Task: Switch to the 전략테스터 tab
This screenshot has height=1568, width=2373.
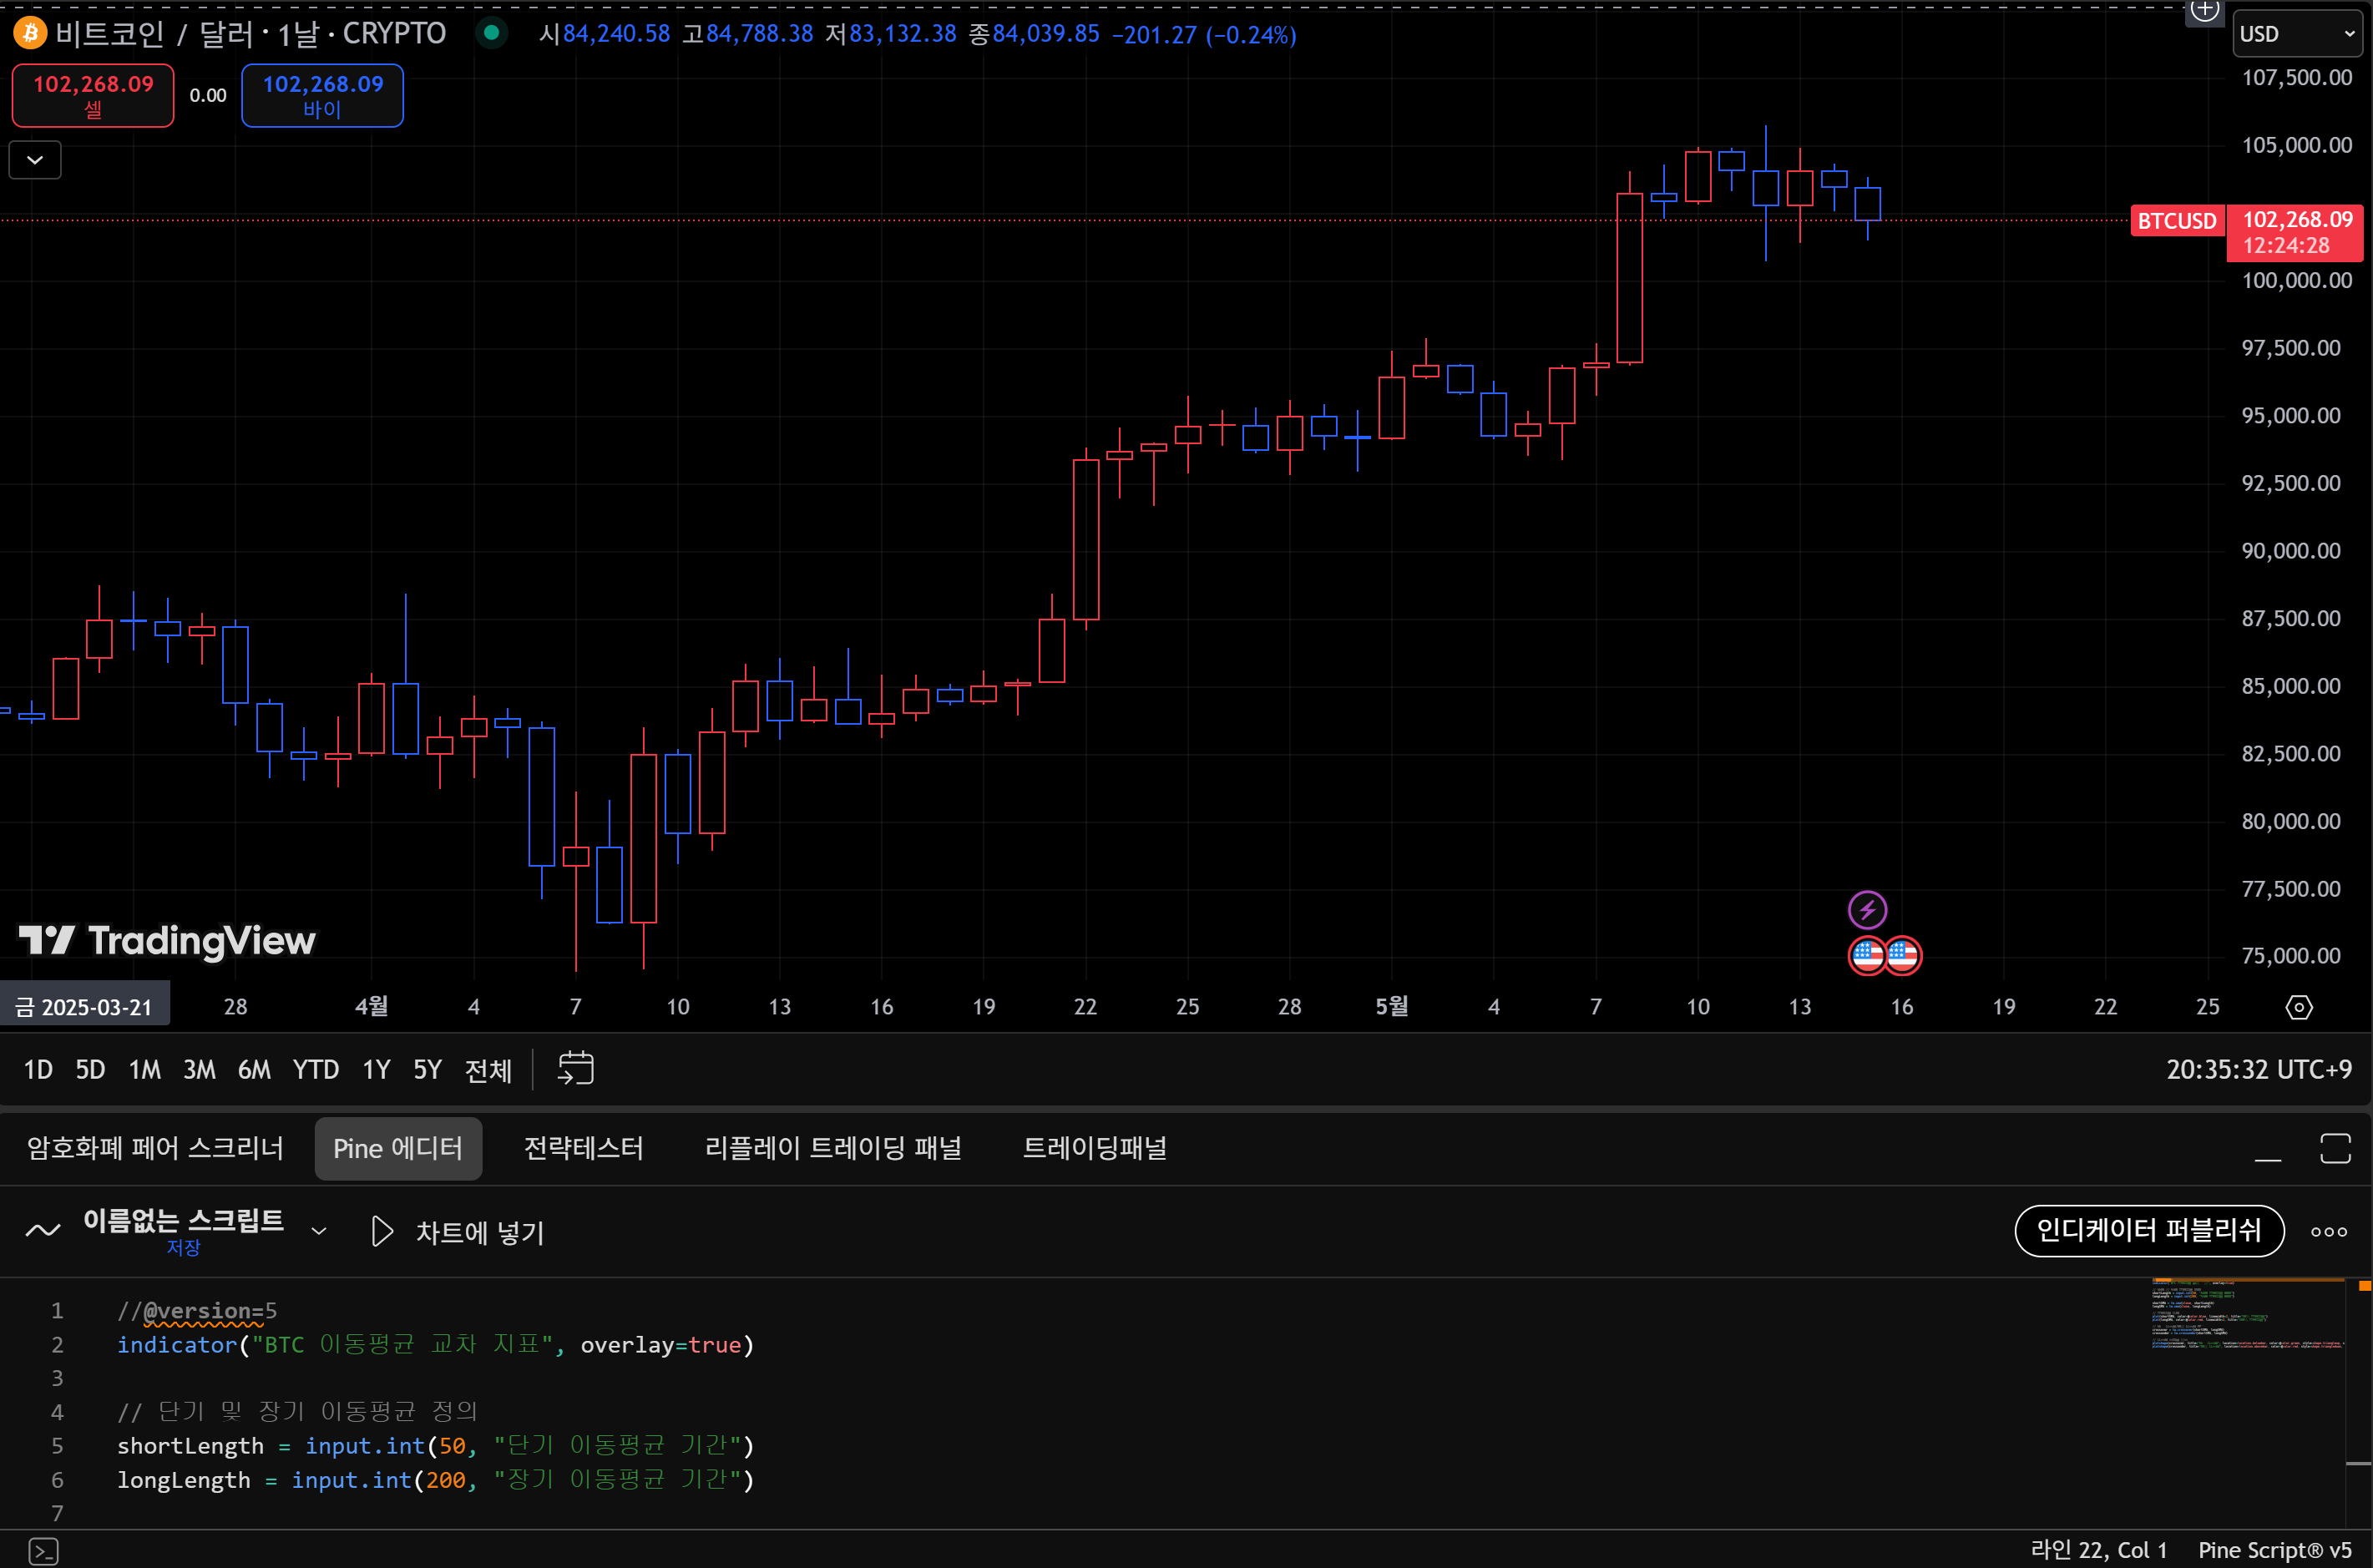Action: click(x=583, y=1148)
